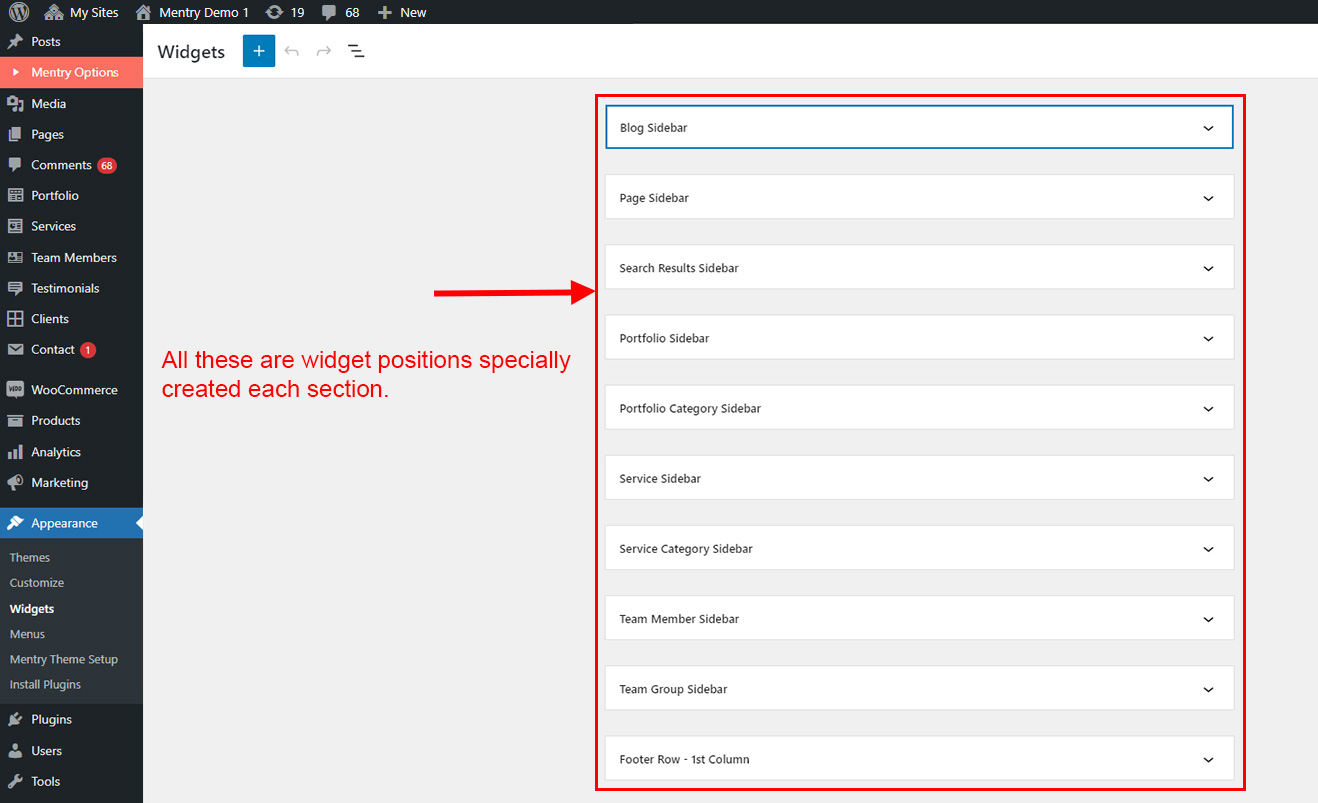Image resolution: width=1318 pixels, height=803 pixels.
Task: Expand the Portfolio Category Sidebar panel
Action: pos(1208,409)
